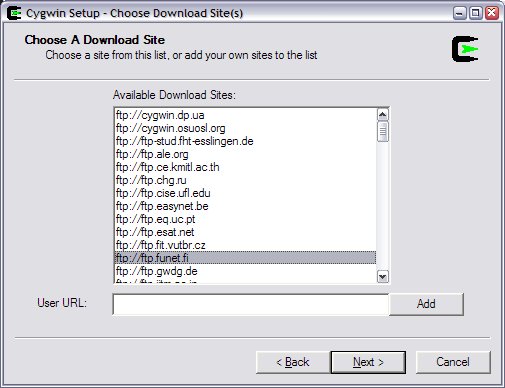Choose ftp://ftp.esat.net mirror
505x388 pixels.
coord(245,232)
